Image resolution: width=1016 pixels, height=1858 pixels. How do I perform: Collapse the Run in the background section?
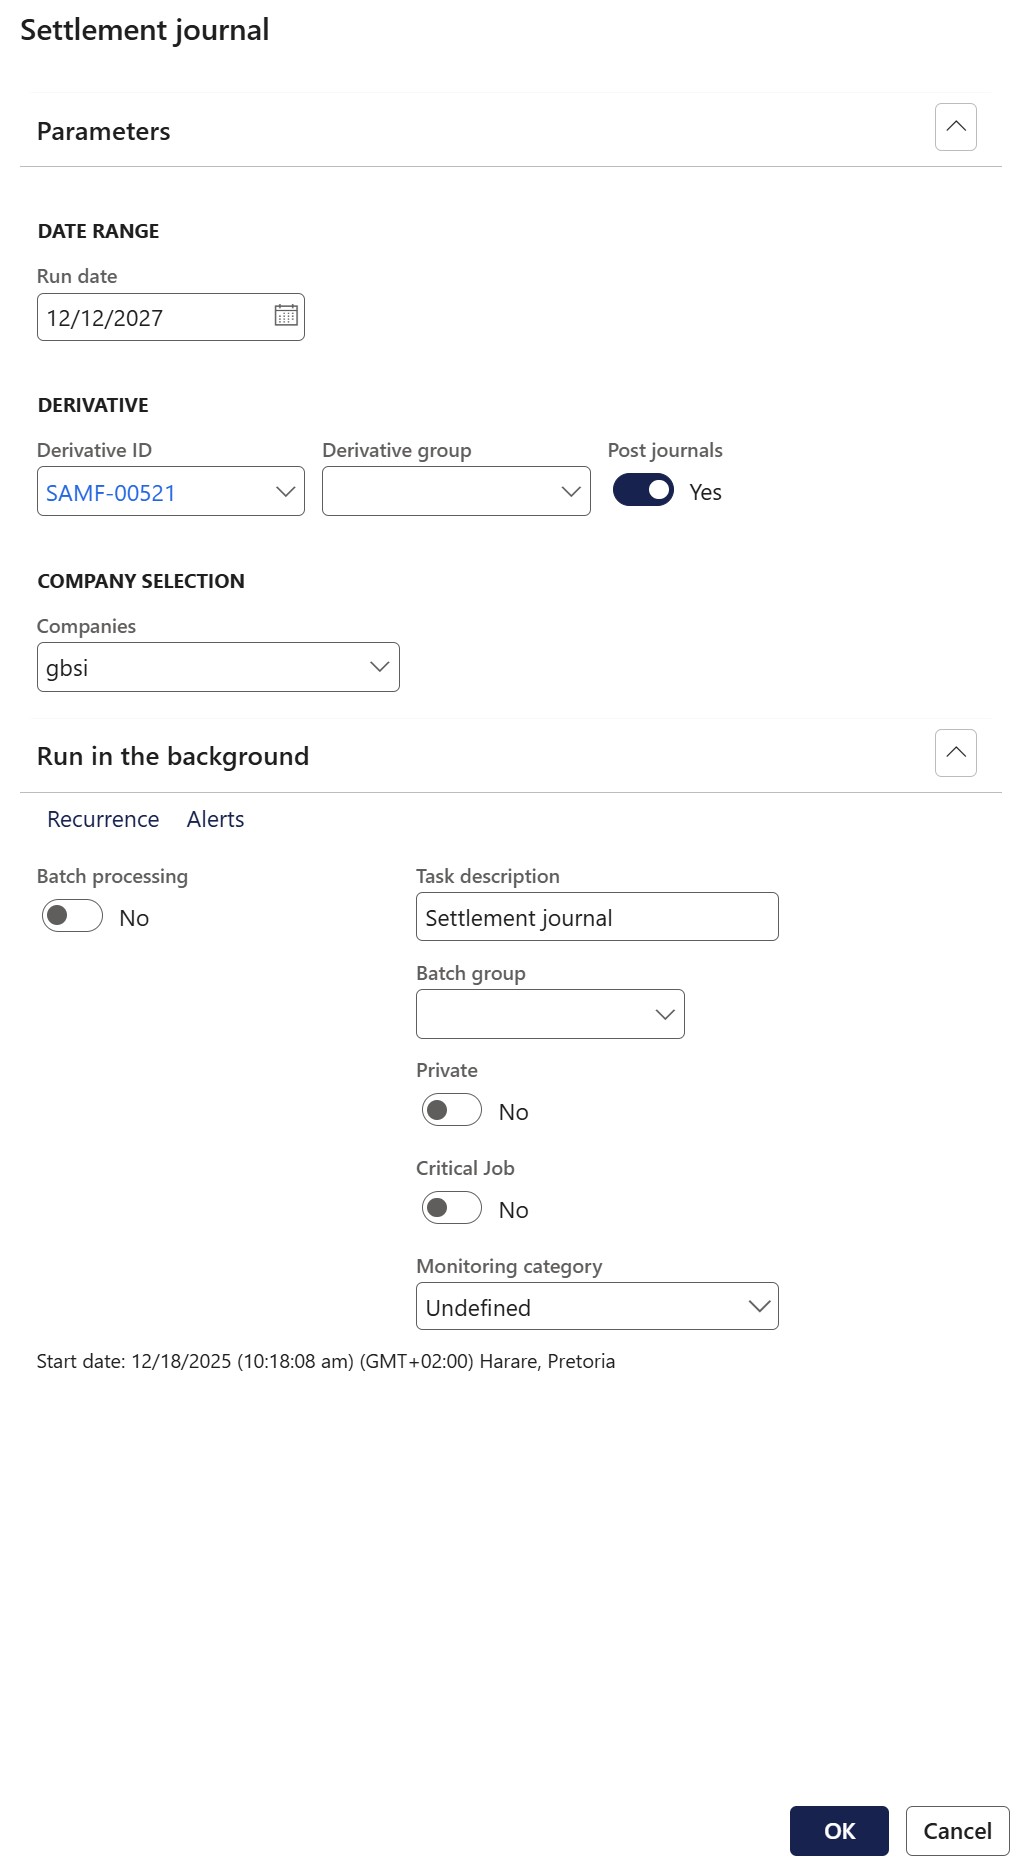click(x=955, y=753)
